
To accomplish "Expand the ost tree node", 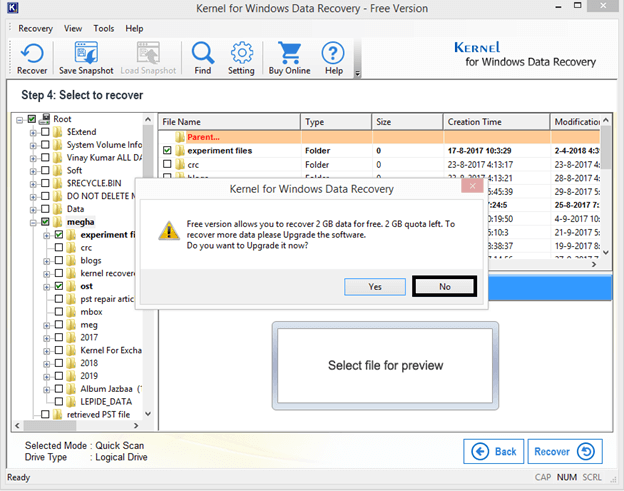I will tap(47, 286).
